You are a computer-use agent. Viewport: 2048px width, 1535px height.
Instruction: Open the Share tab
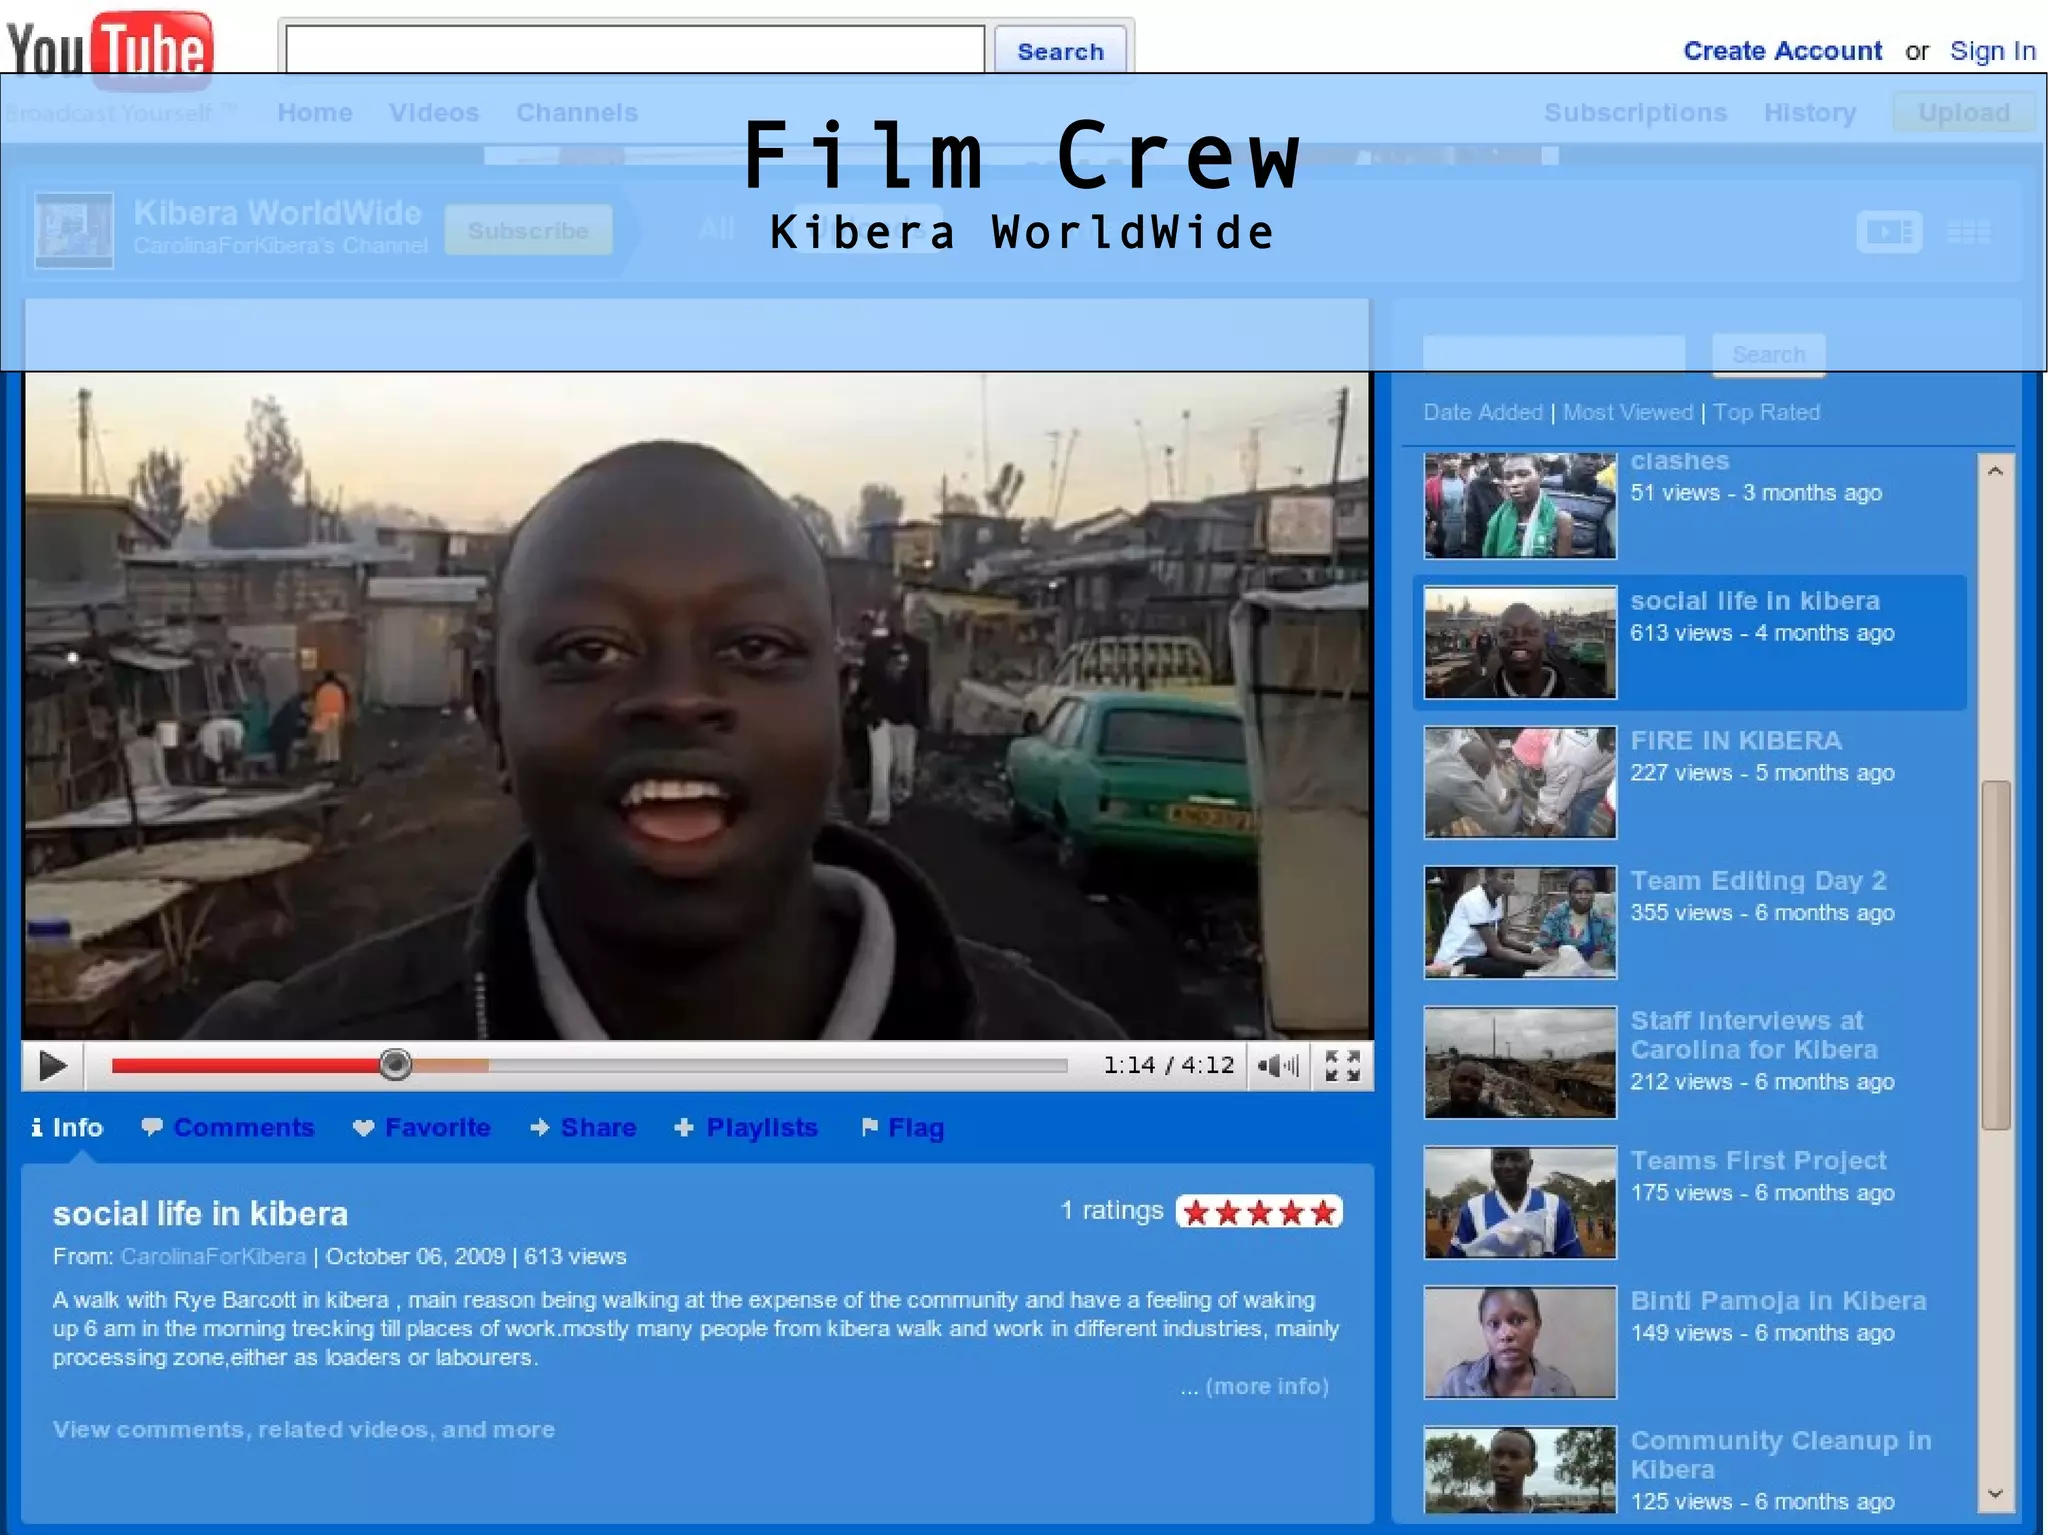coord(583,1127)
